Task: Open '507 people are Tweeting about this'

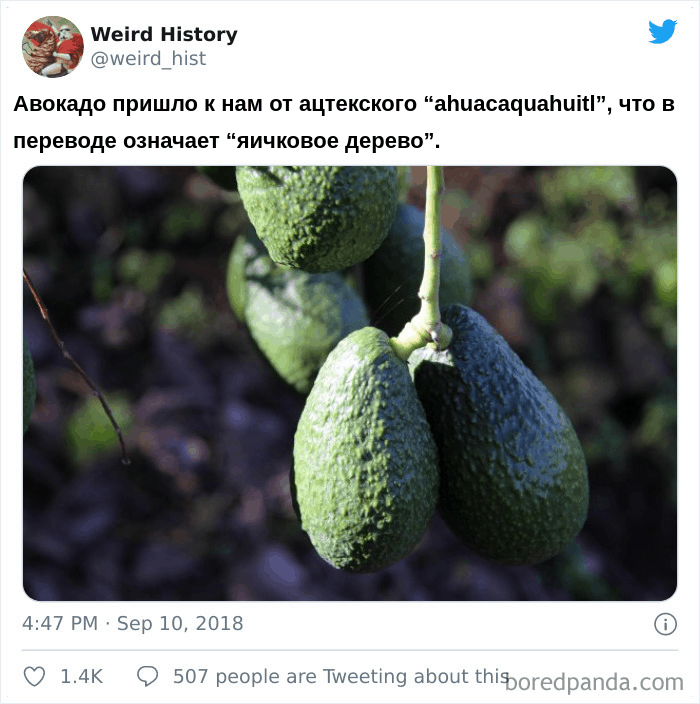Action: tap(341, 677)
